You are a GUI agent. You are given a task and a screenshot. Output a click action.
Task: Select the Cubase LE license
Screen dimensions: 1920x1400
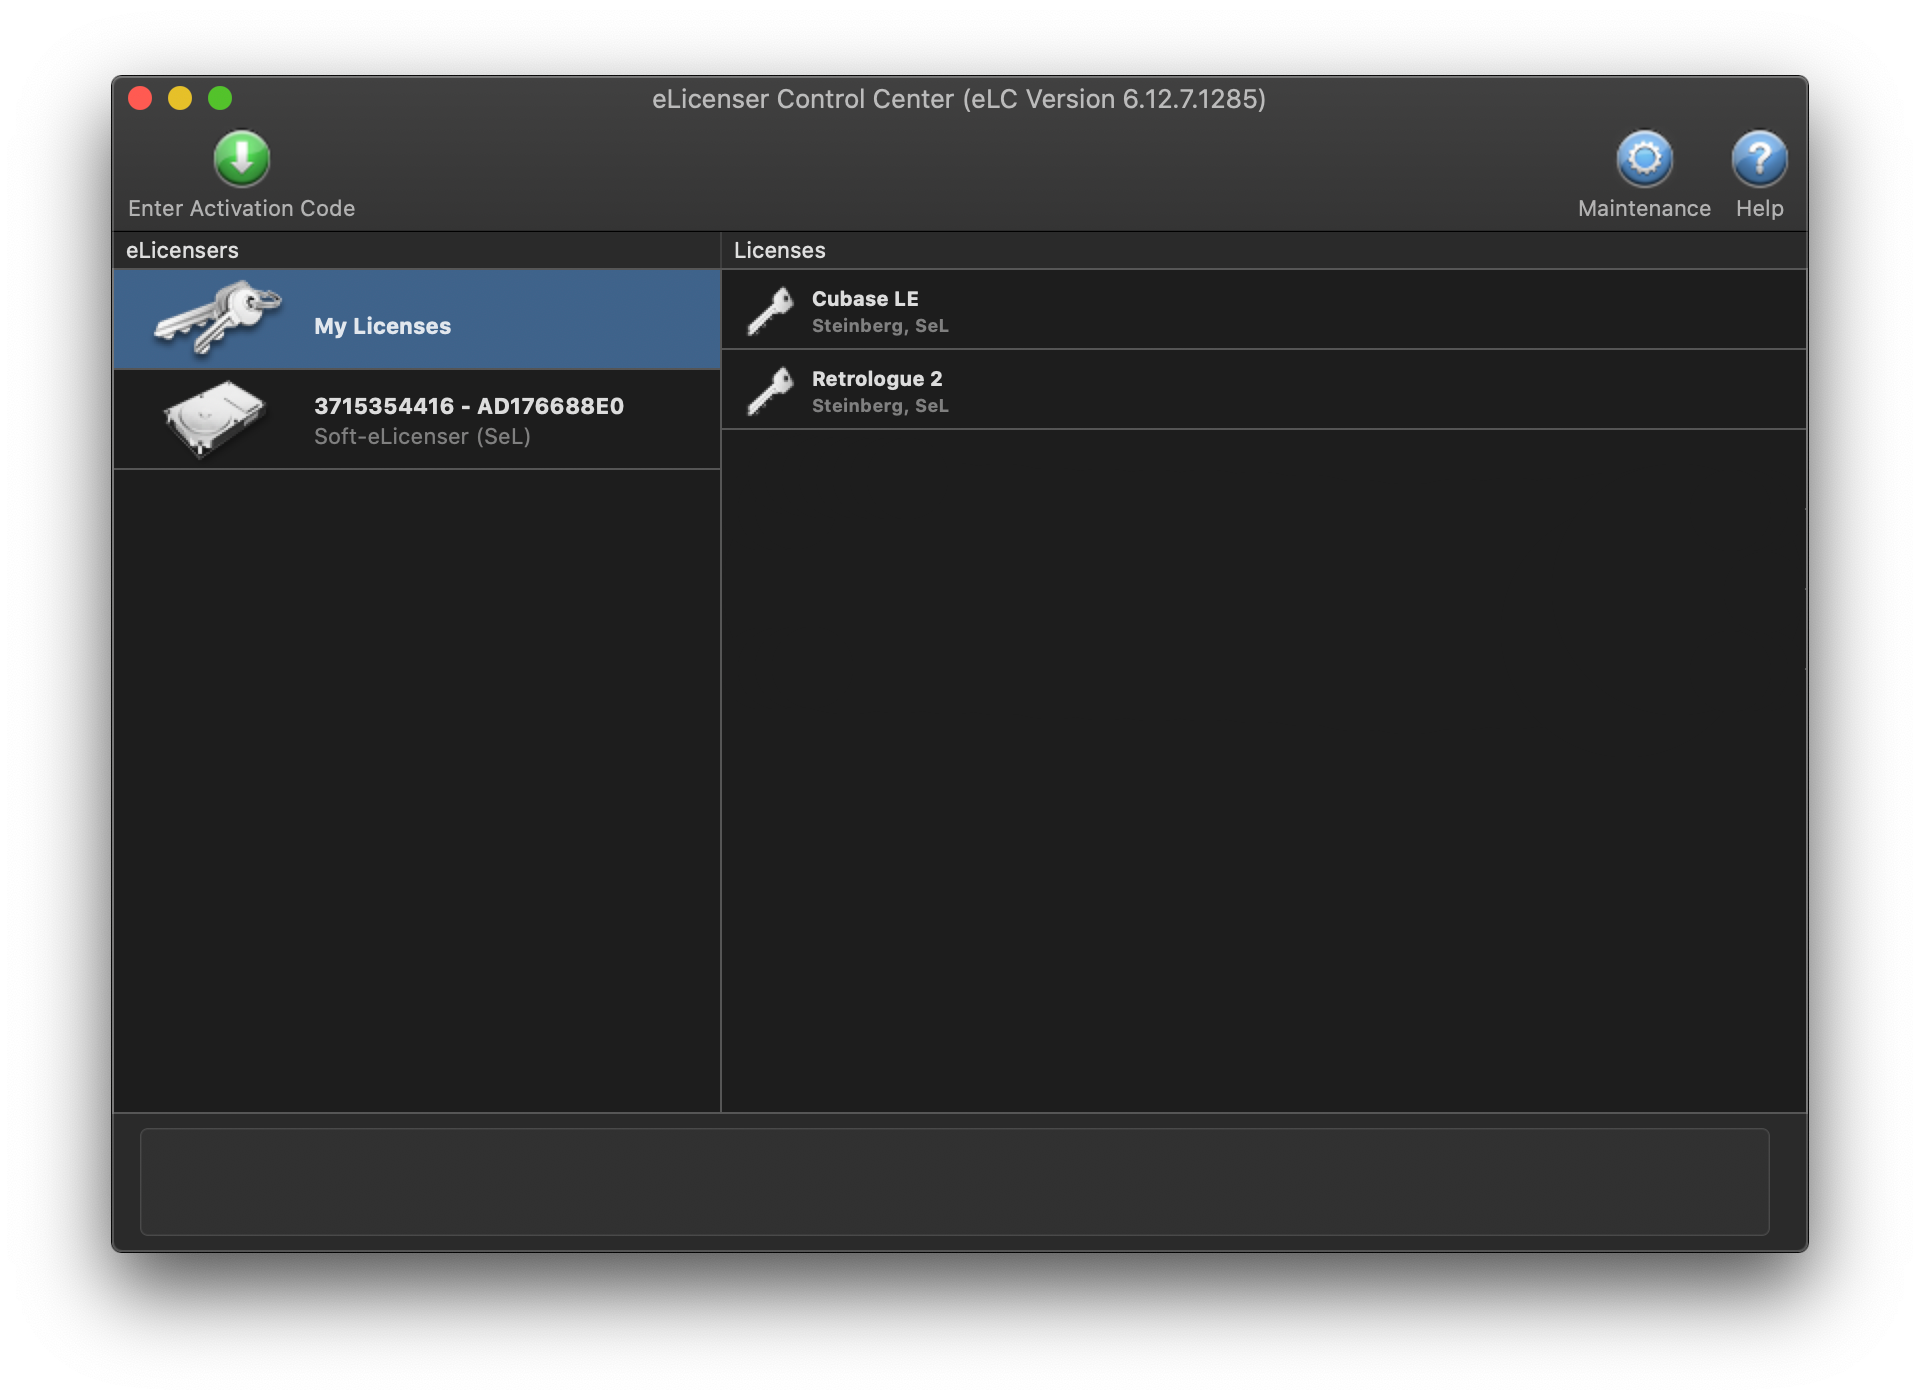[x=1264, y=310]
